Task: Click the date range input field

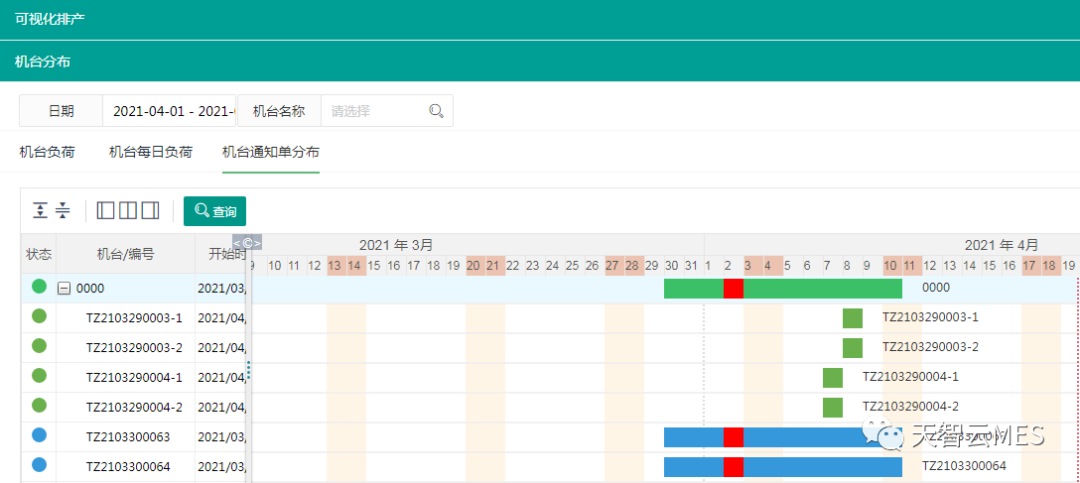Action: tap(169, 111)
